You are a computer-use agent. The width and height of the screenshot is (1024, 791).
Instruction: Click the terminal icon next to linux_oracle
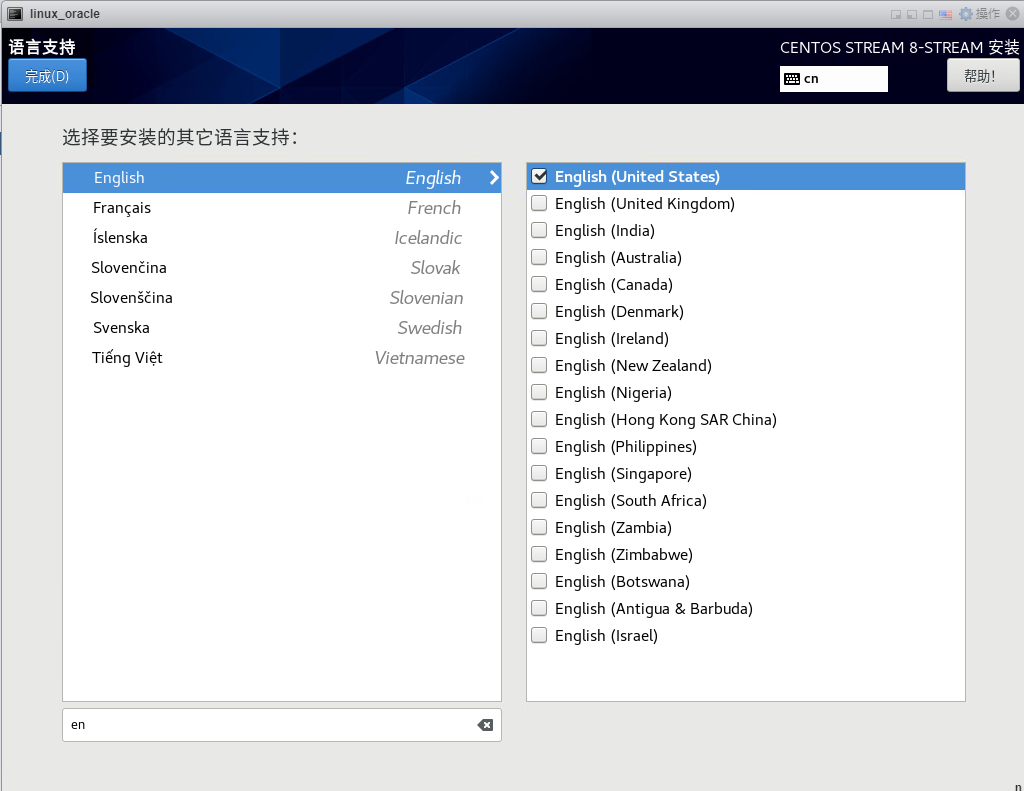coord(15,14)
